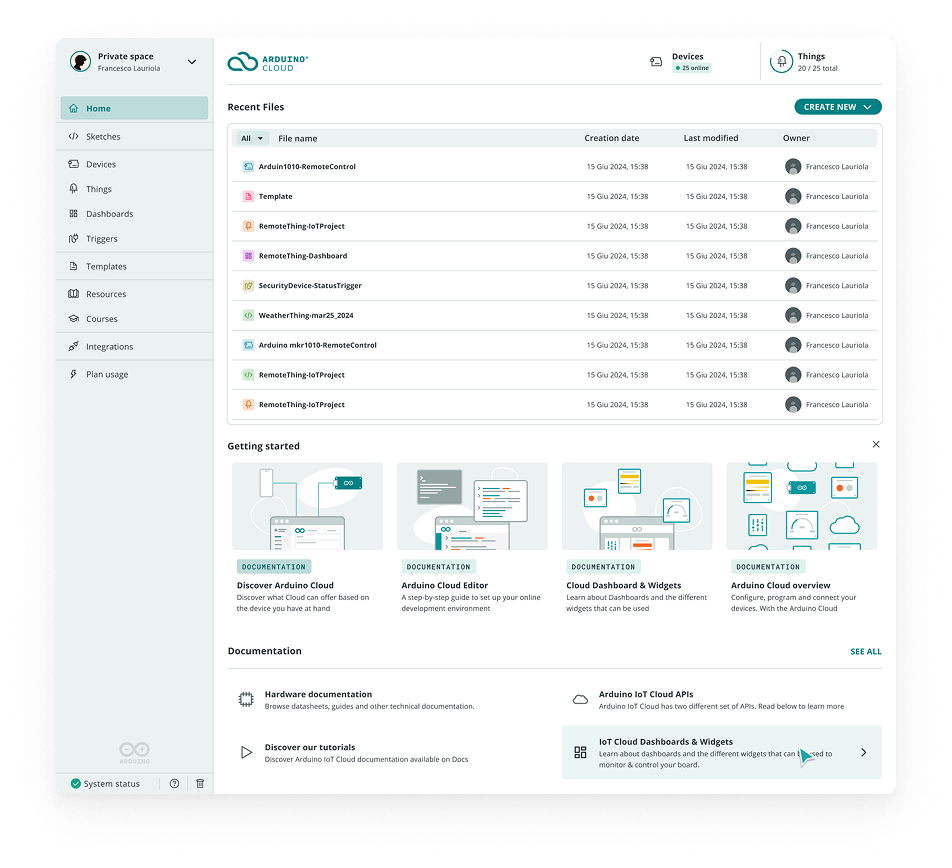Open file RemoteThing-Dashboard
The width and height of the screenshot is (952, 868).
pyautogui.click(x=303, y=256)
